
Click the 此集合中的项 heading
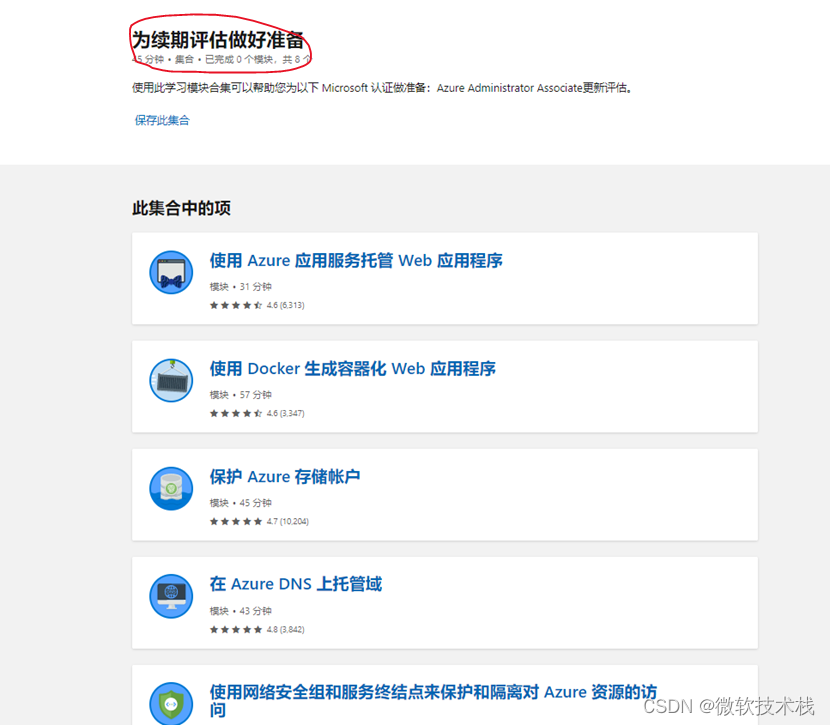[181, 208]
